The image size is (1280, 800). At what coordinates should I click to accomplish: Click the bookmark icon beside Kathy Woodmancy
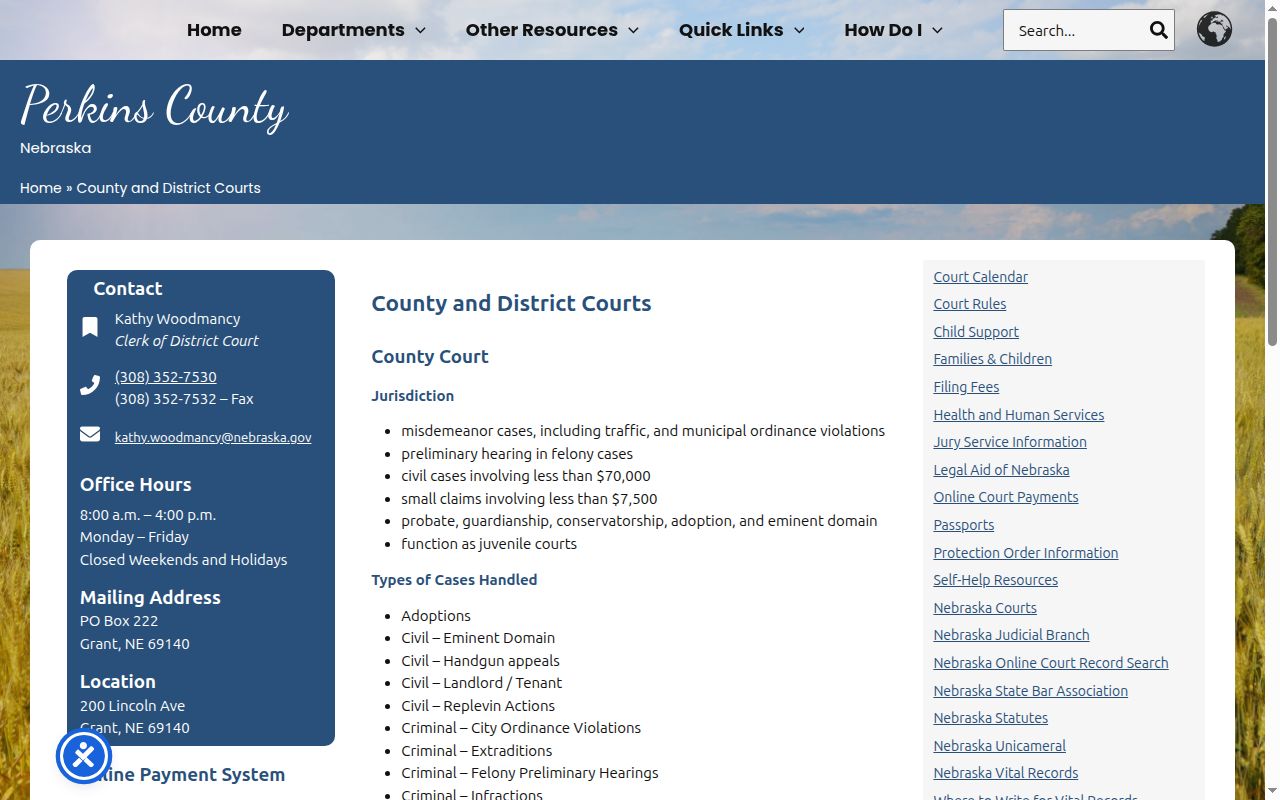pyautogui.click(x=90, y=327)
